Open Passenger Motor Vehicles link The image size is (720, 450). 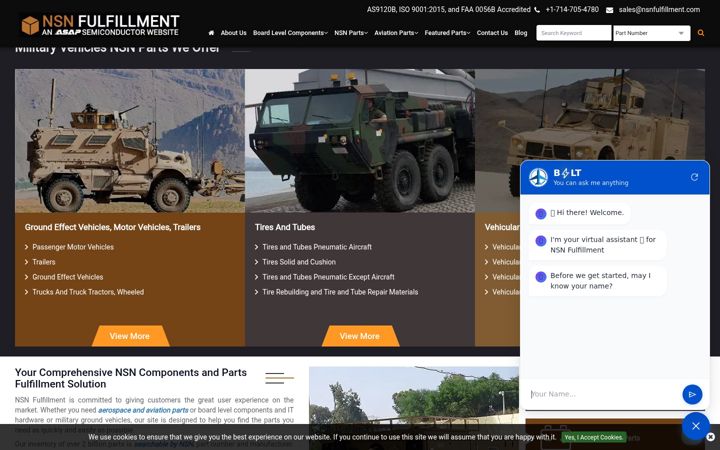(73, 247)
